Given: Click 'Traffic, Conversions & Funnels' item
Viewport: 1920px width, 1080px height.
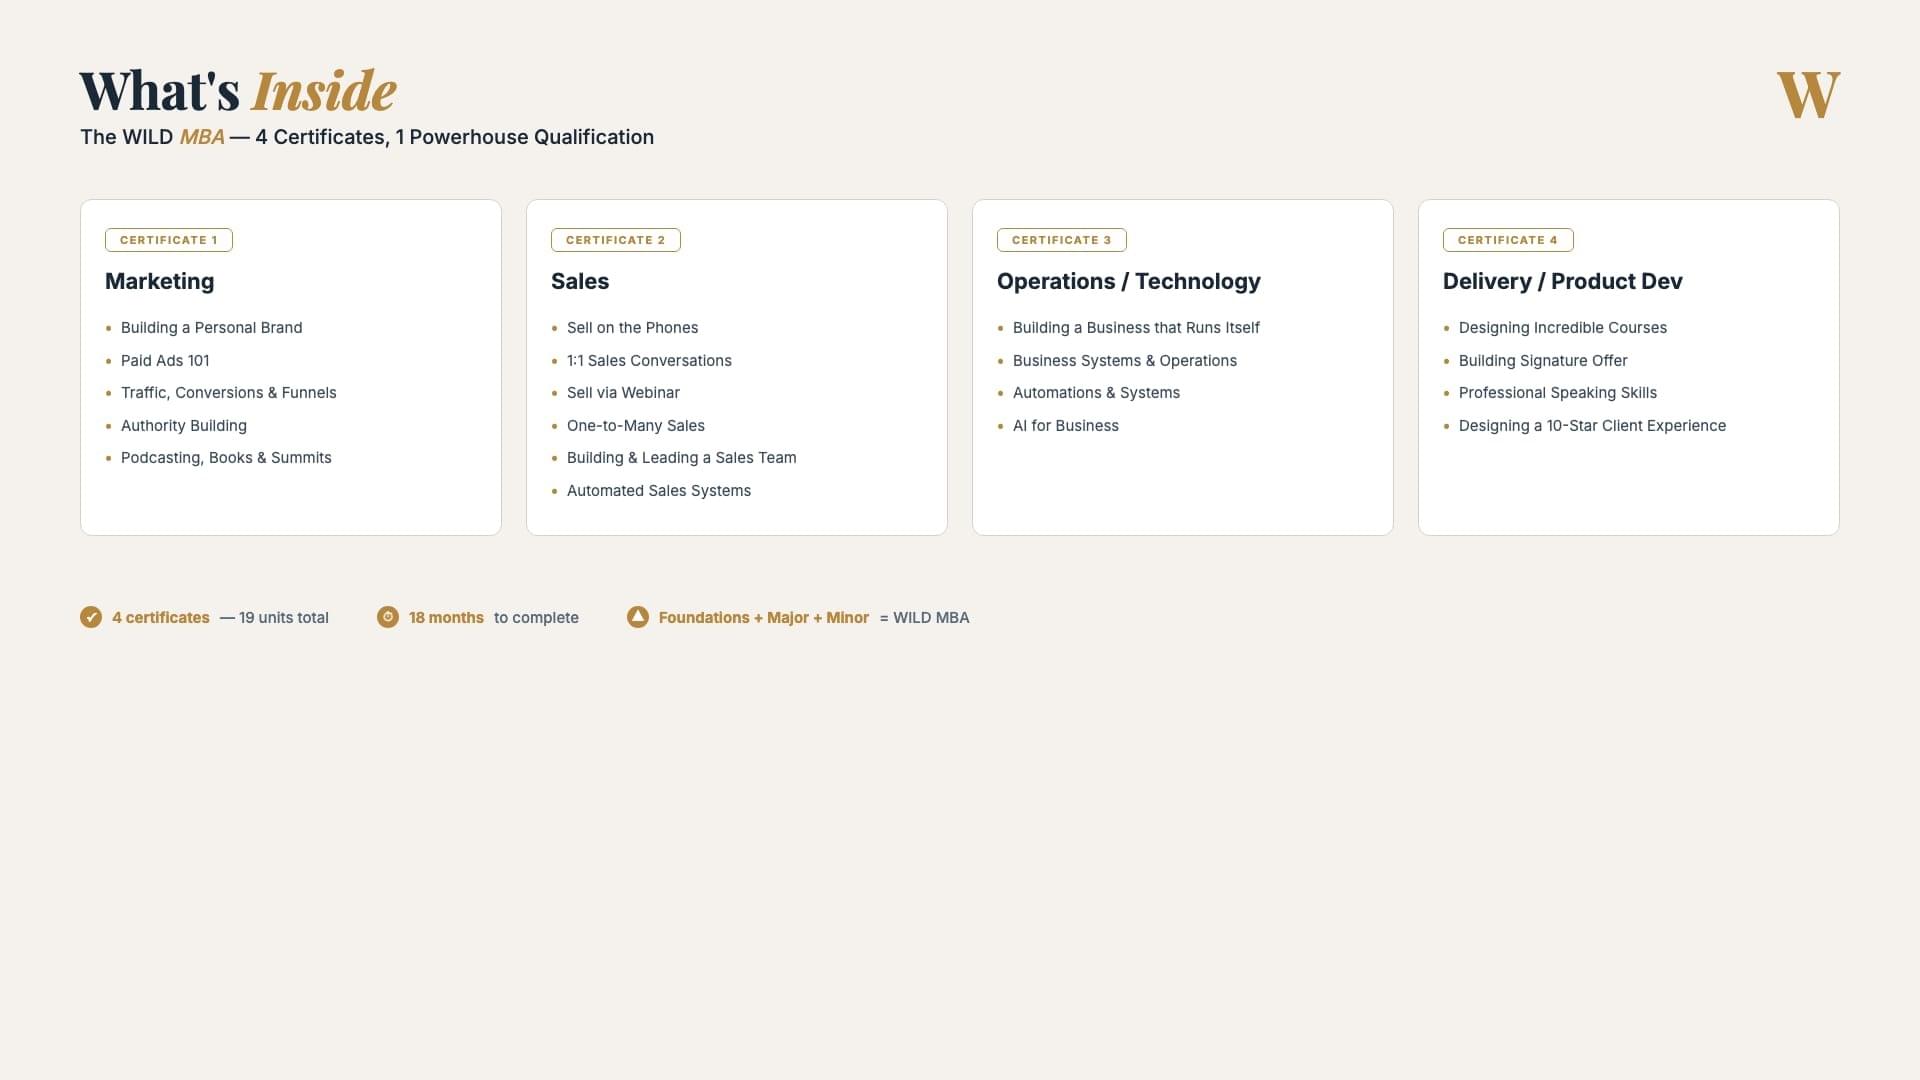Looking at the screenshot, I should (x=229, y=393).
